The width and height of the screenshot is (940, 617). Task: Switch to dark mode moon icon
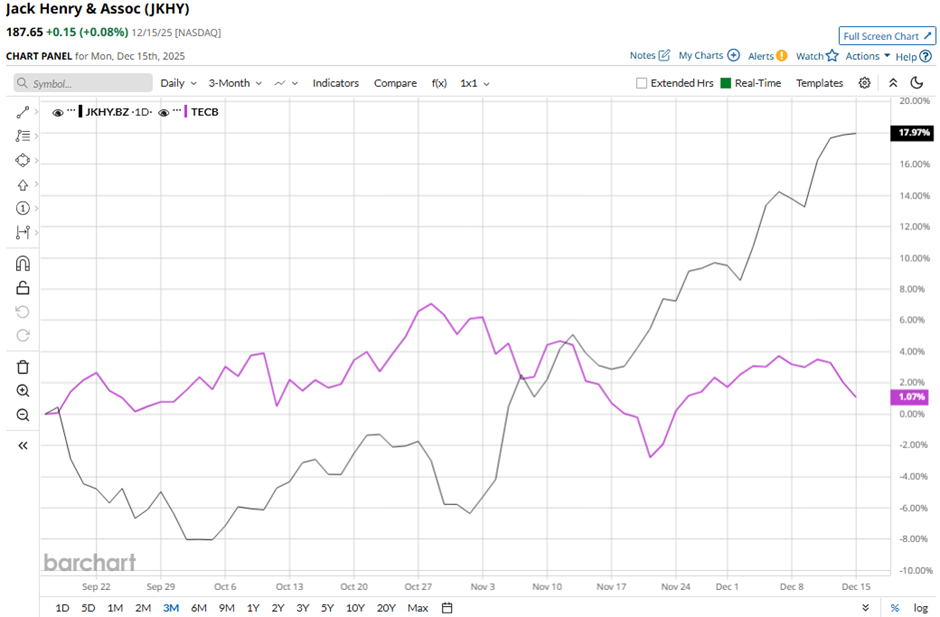coord(917,83)
